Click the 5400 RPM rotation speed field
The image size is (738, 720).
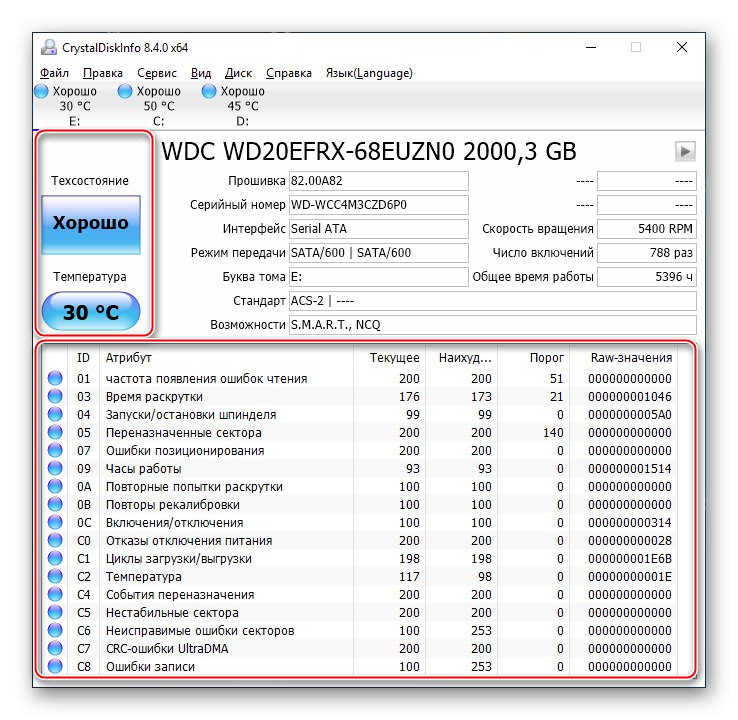[x=647, y=229]
